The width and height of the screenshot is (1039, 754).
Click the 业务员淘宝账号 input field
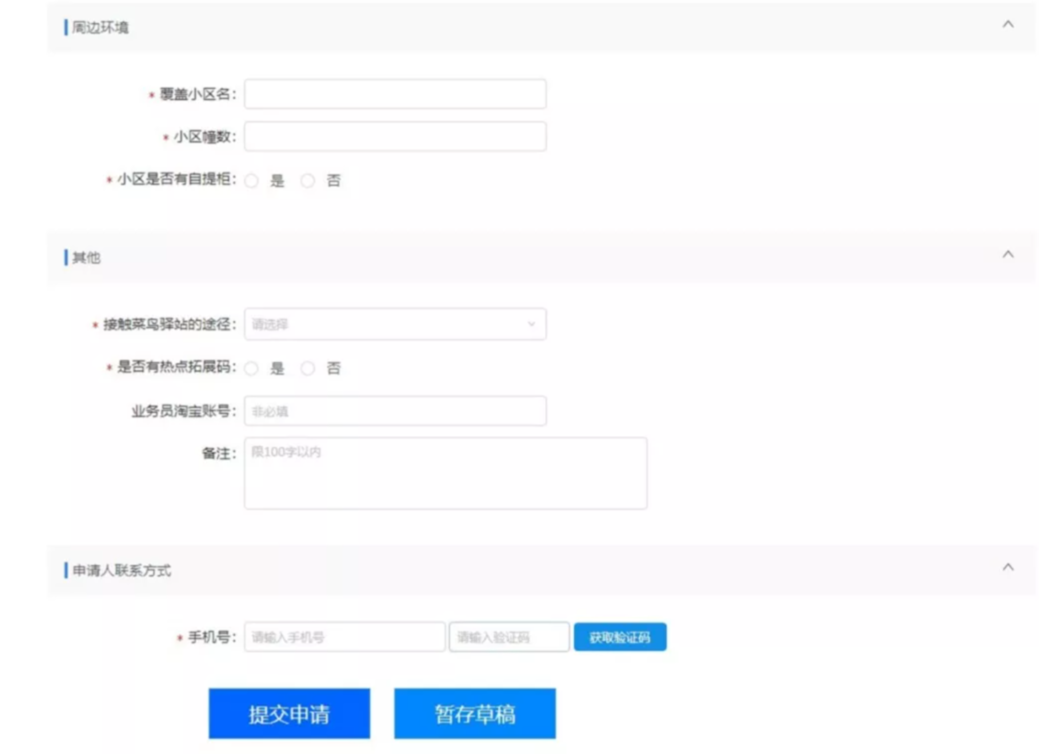395,411
